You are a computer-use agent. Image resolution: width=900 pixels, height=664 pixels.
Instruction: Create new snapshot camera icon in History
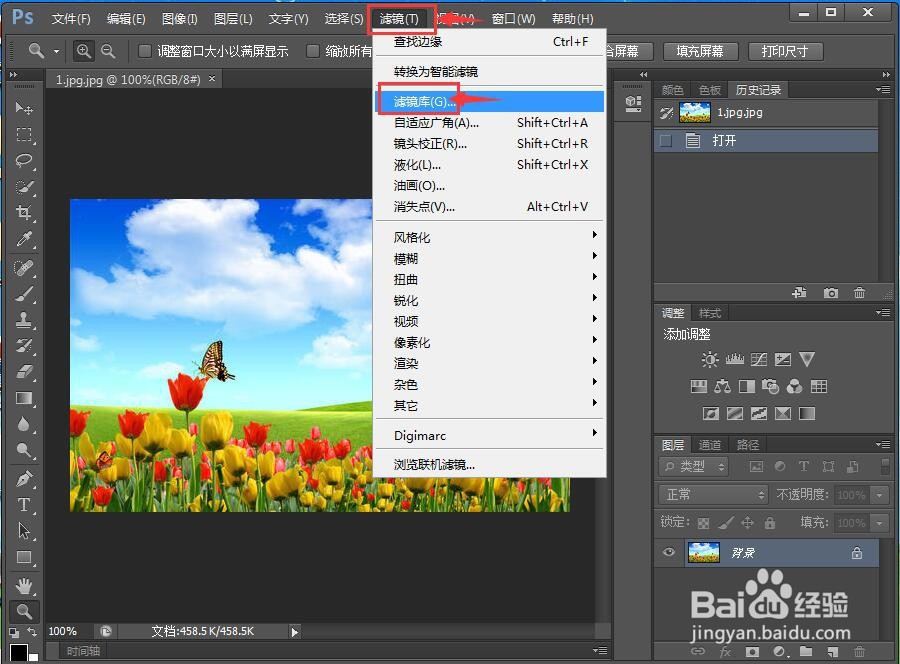click(x=830, y=293)
